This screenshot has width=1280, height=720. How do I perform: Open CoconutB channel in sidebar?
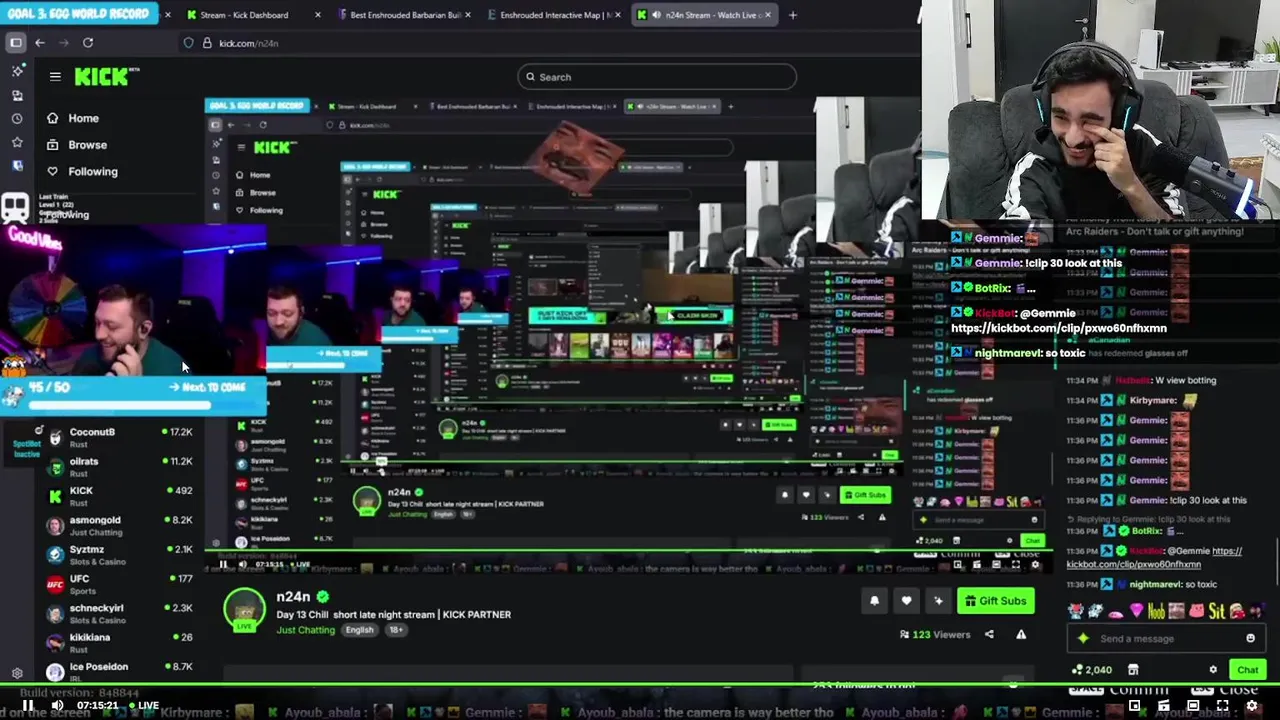tap(118, 437)
